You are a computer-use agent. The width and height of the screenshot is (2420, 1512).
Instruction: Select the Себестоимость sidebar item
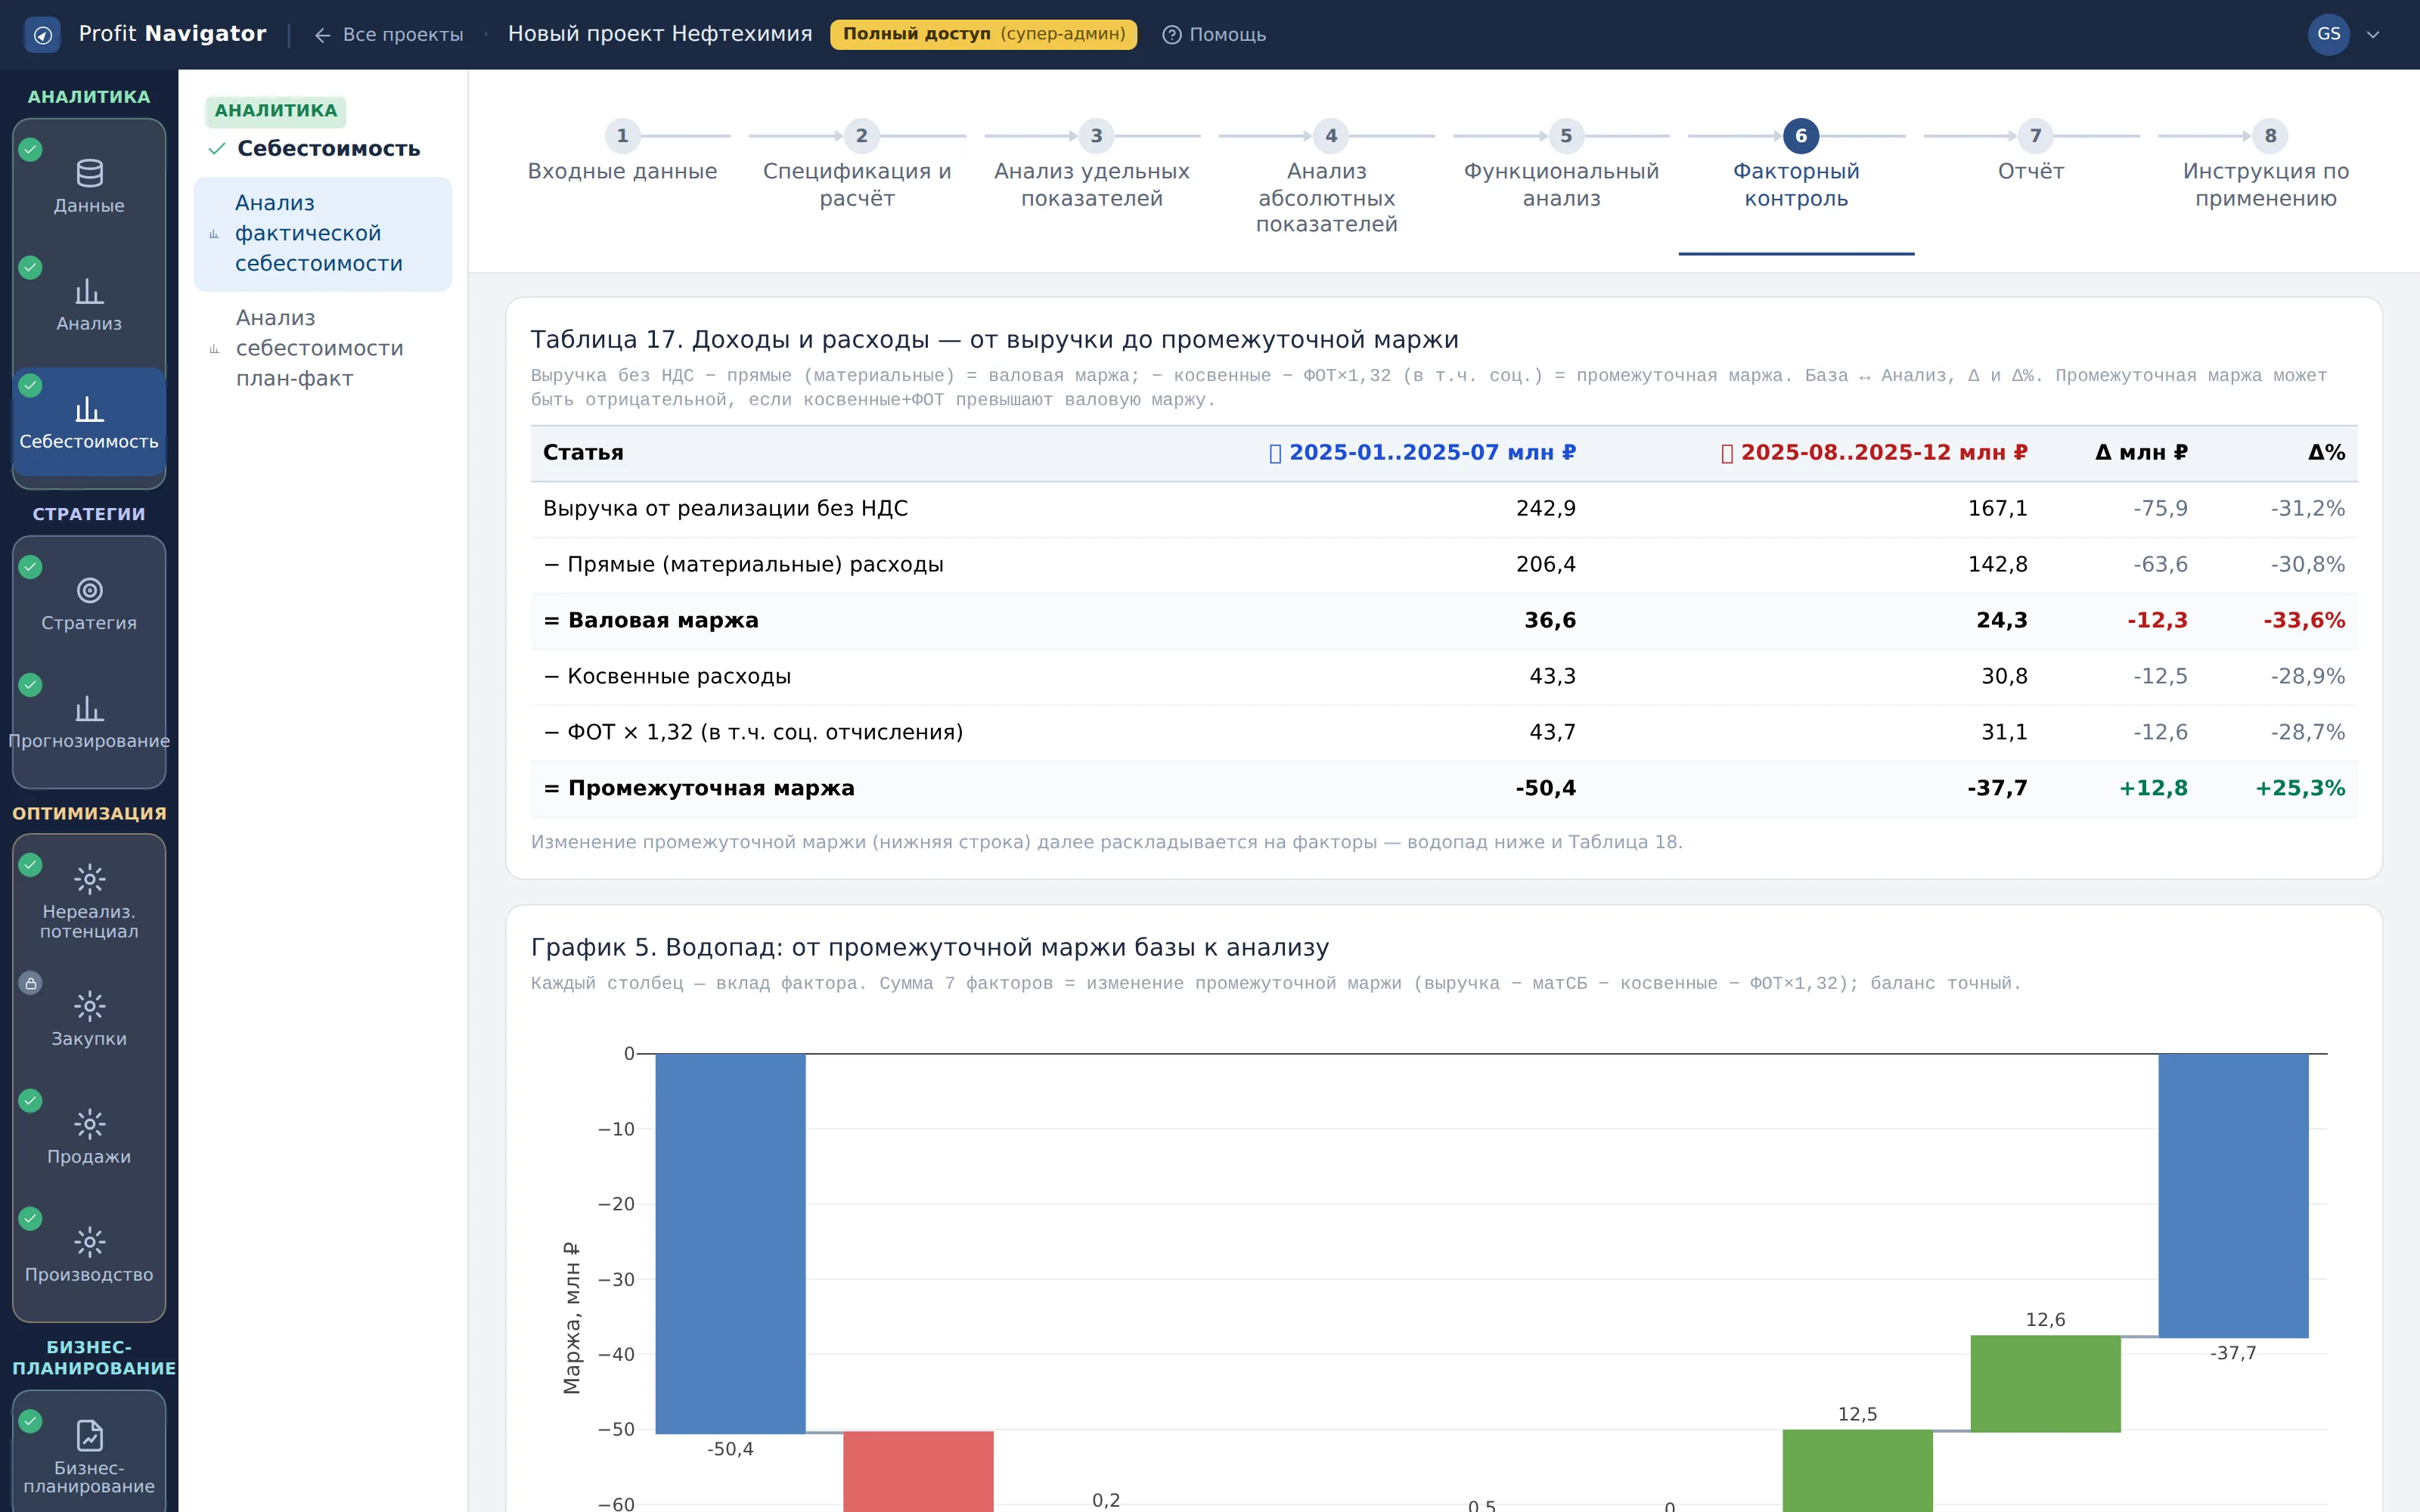[89, 422]
